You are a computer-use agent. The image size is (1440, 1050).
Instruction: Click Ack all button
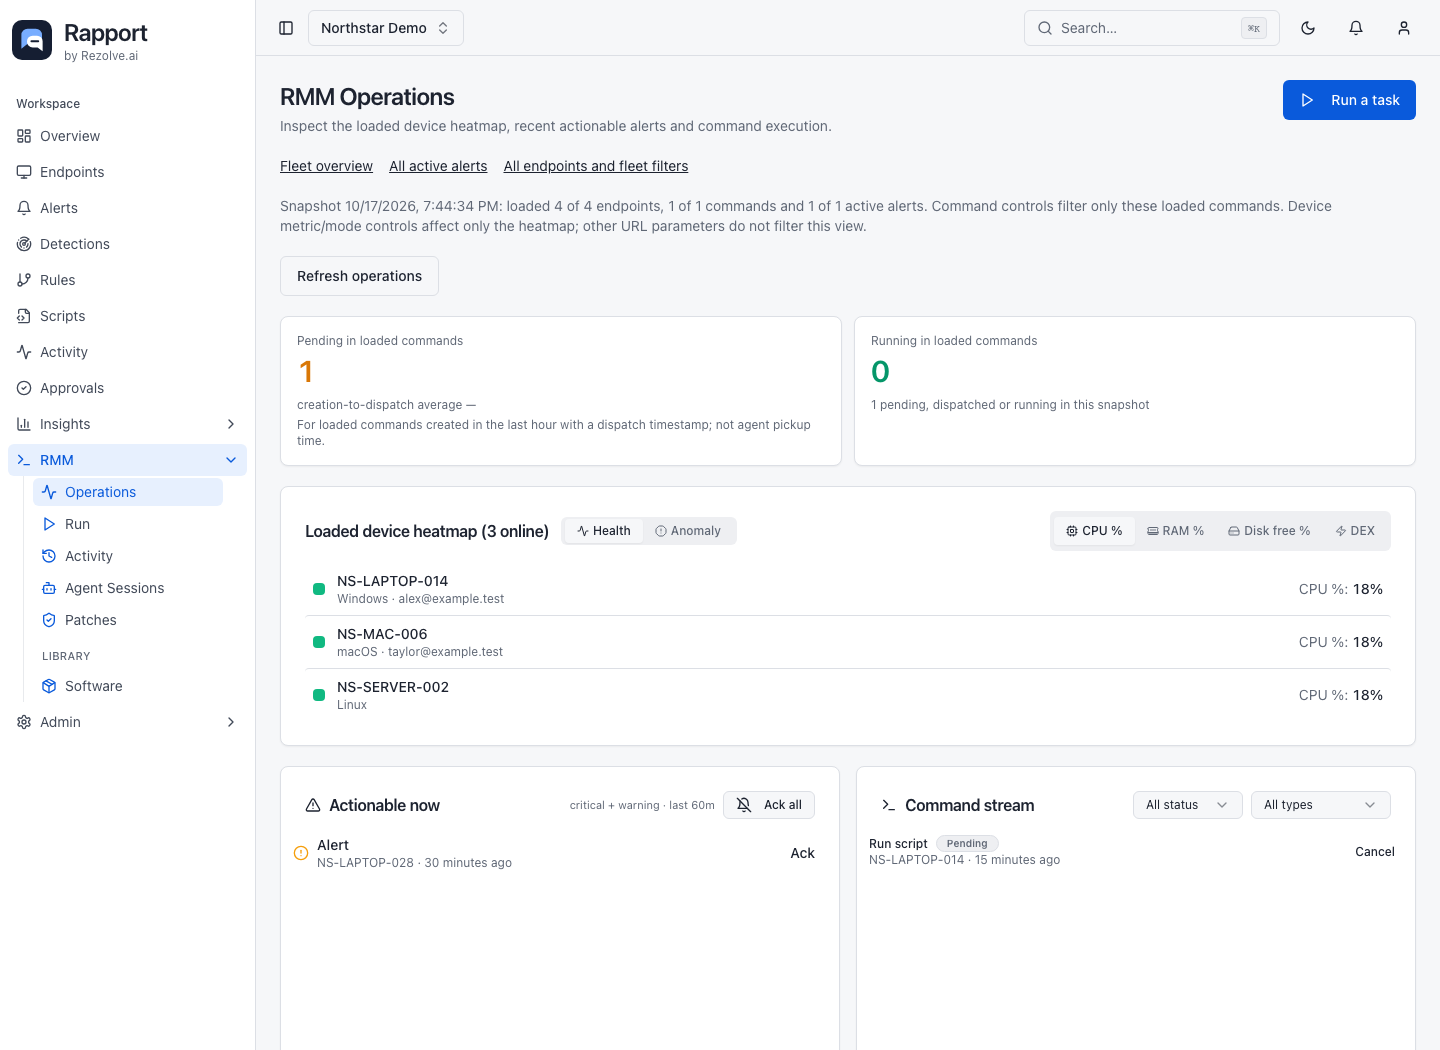[769, 805]
